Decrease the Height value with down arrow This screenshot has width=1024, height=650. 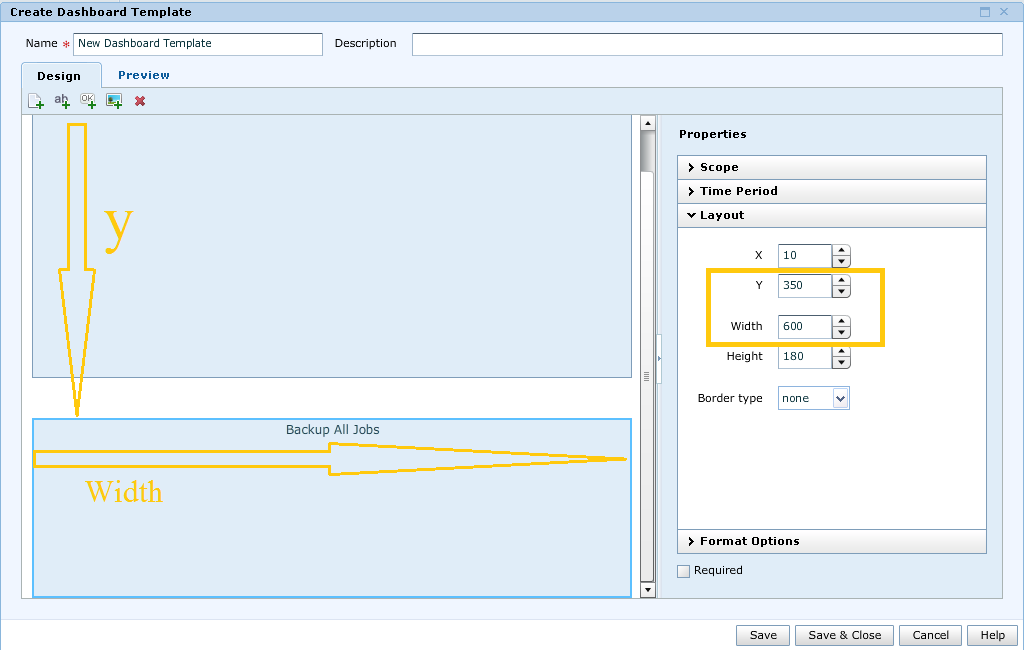841,362
